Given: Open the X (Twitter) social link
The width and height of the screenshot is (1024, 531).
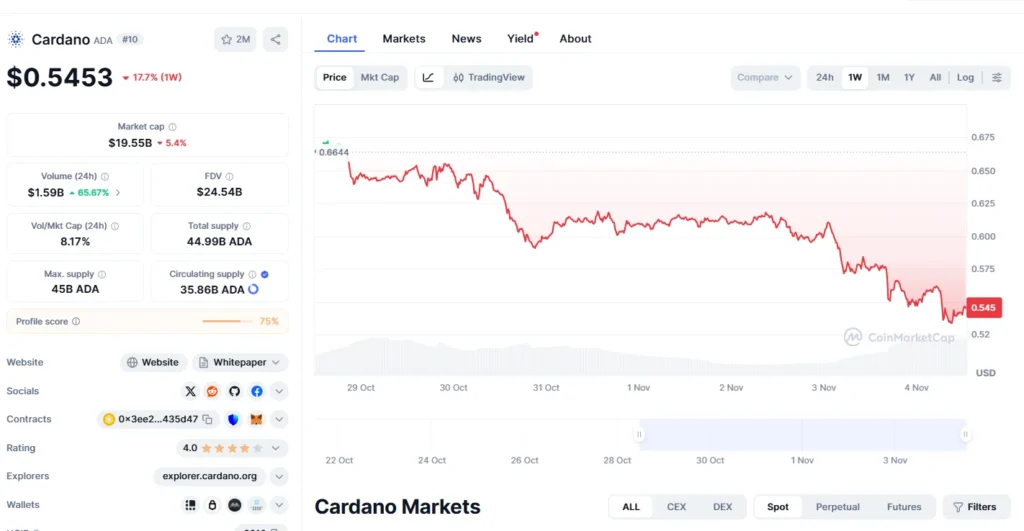Looking at the screenshot, I should (x=191, y=391).
